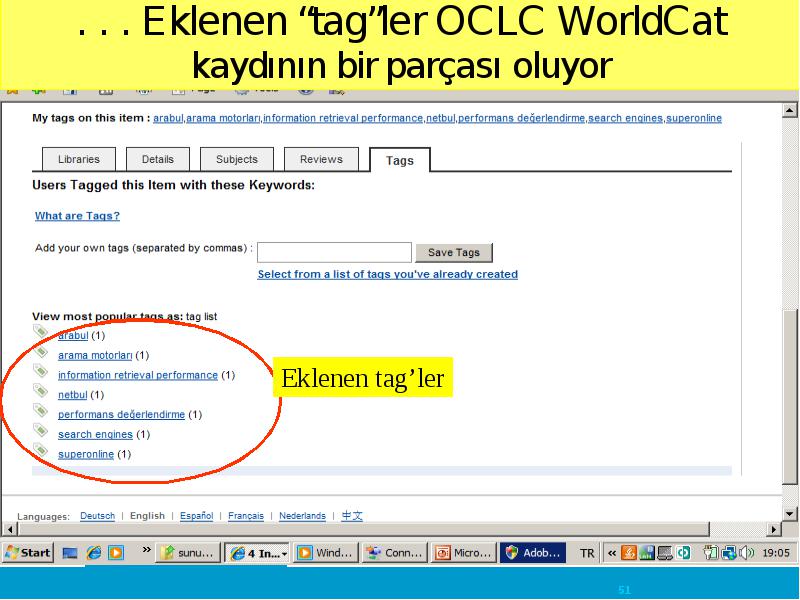Switch language to Nederlands
The image size is (800, 600).
(x=302, y=516)
